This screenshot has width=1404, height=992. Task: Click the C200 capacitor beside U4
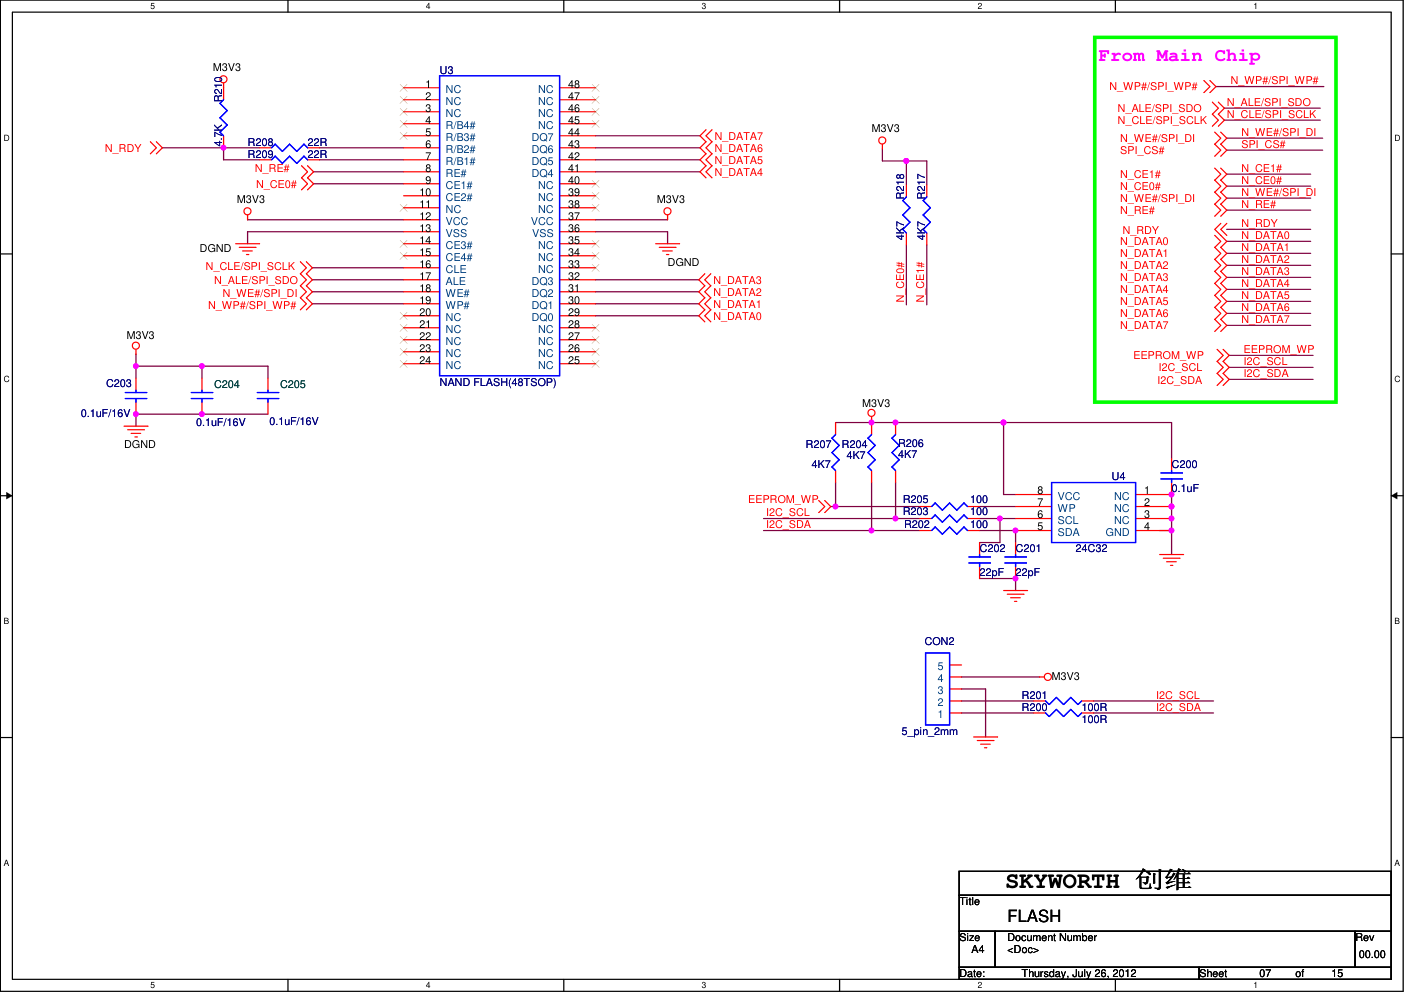tap(1171, 477)
